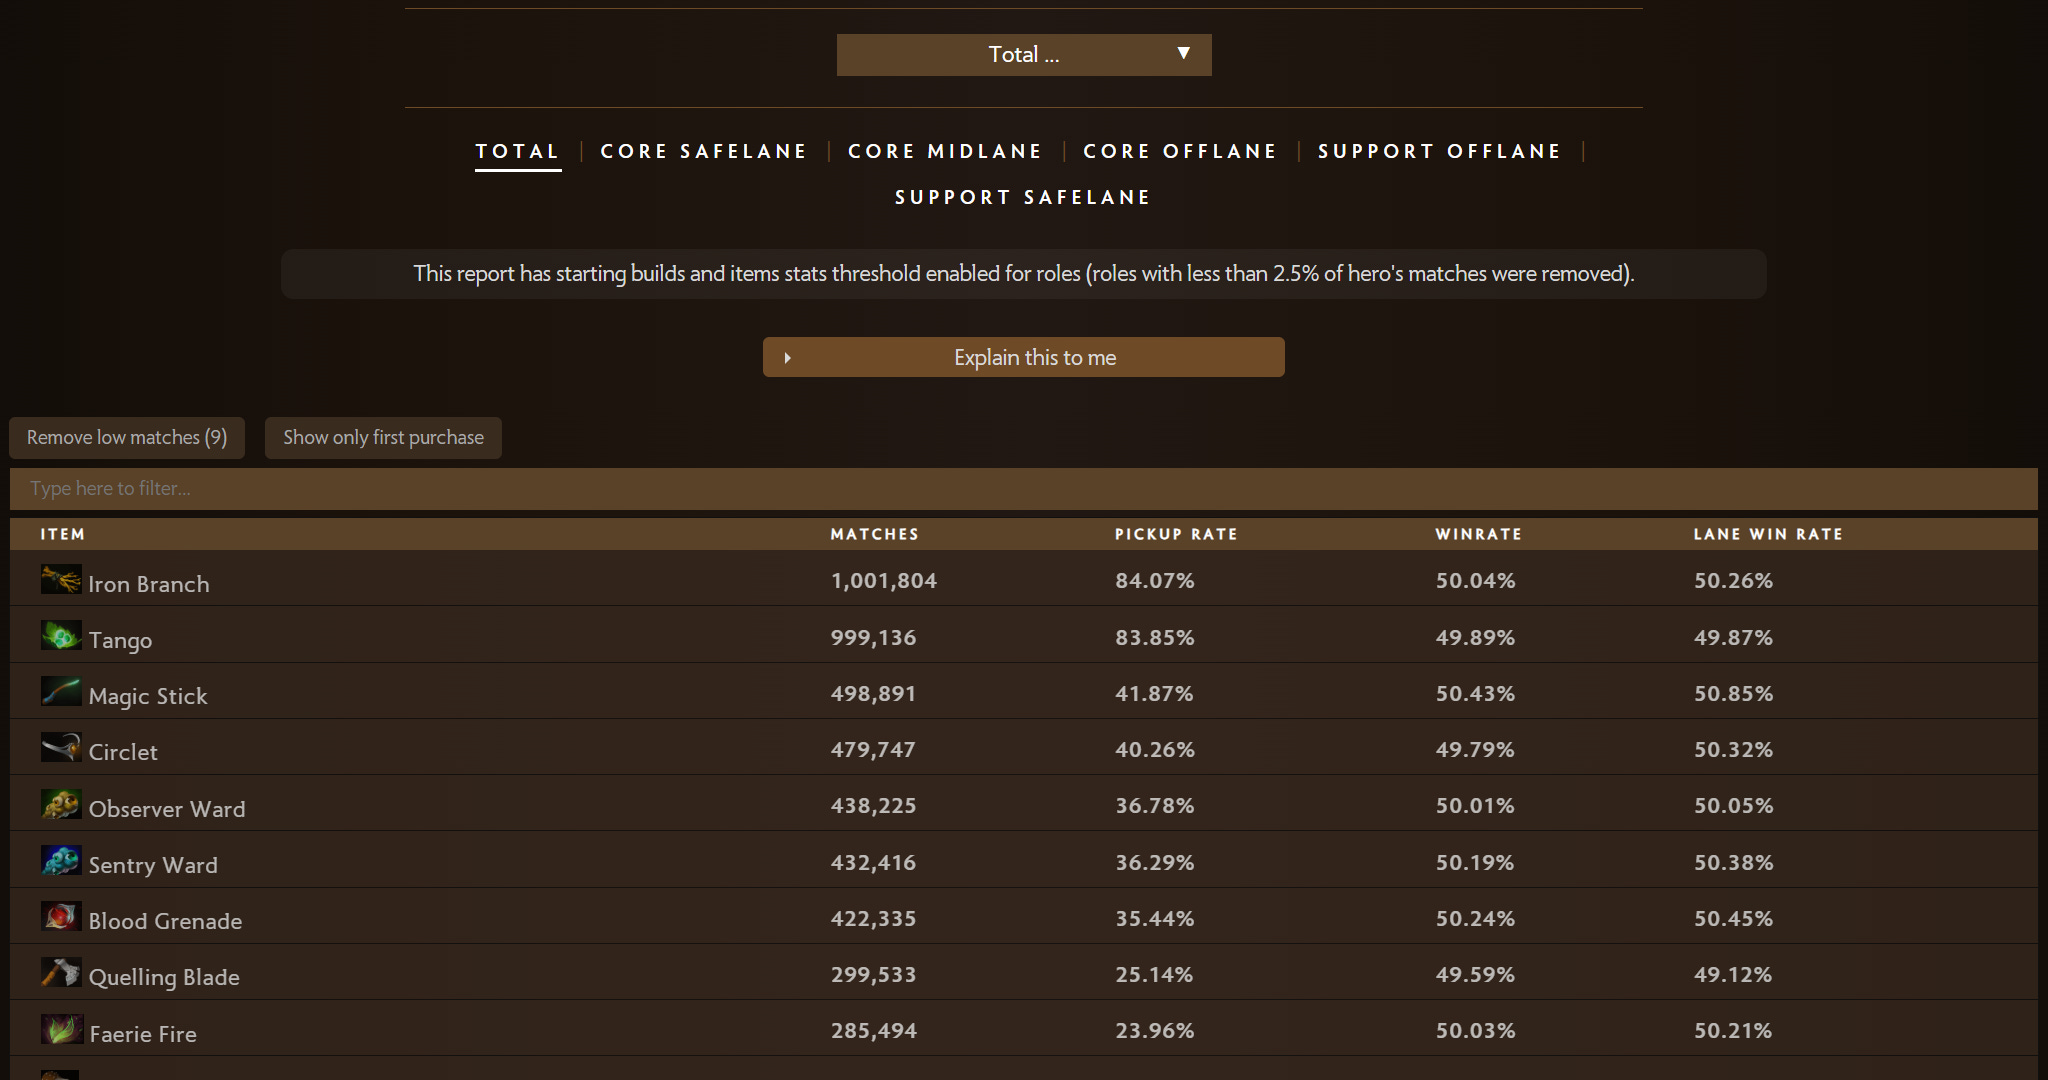Sort by Lane Win Rate header
2048x1080 pixels.
1767,534
